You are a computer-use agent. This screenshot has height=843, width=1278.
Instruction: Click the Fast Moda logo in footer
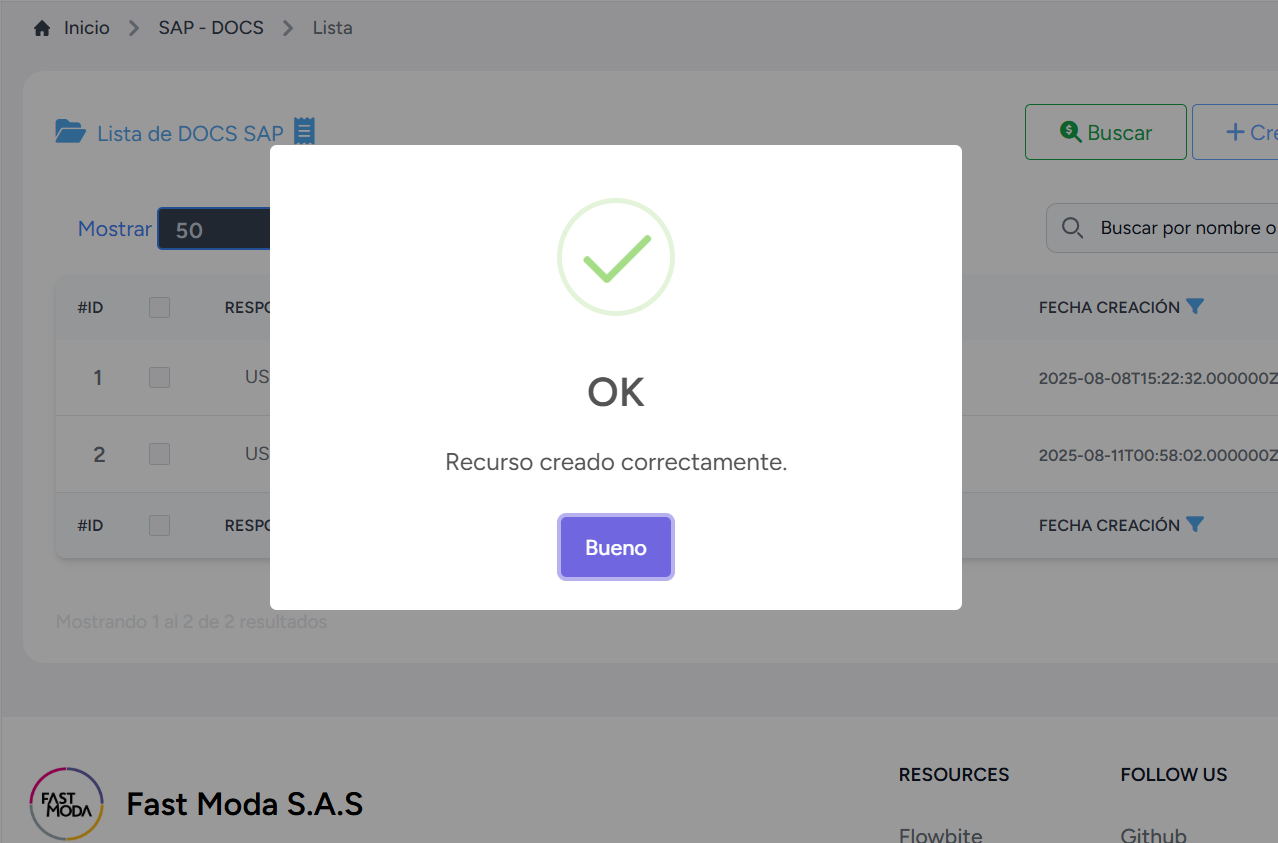pyautogui.click(x=67, y=803)
